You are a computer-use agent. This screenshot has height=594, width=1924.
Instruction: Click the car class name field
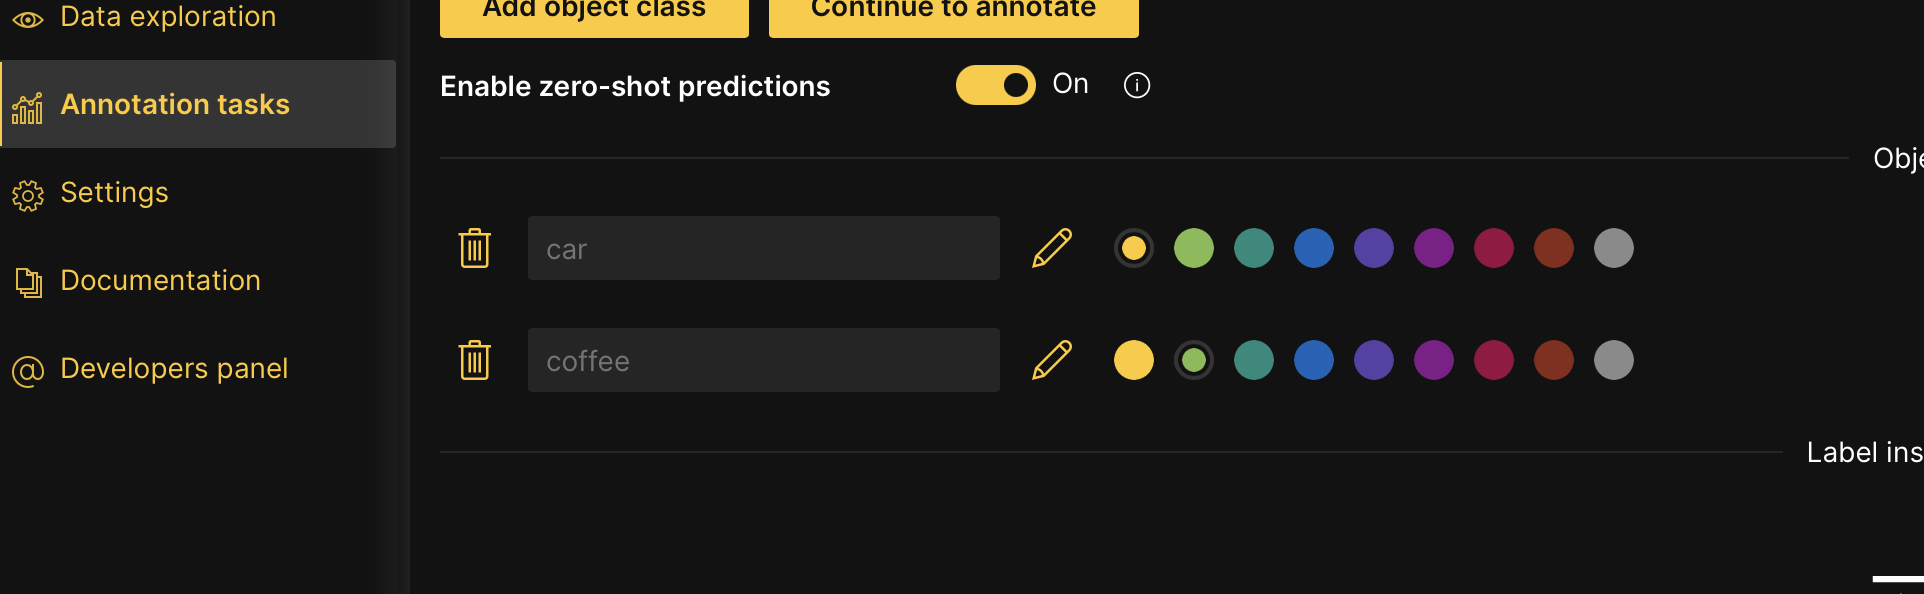pos(763,248)
